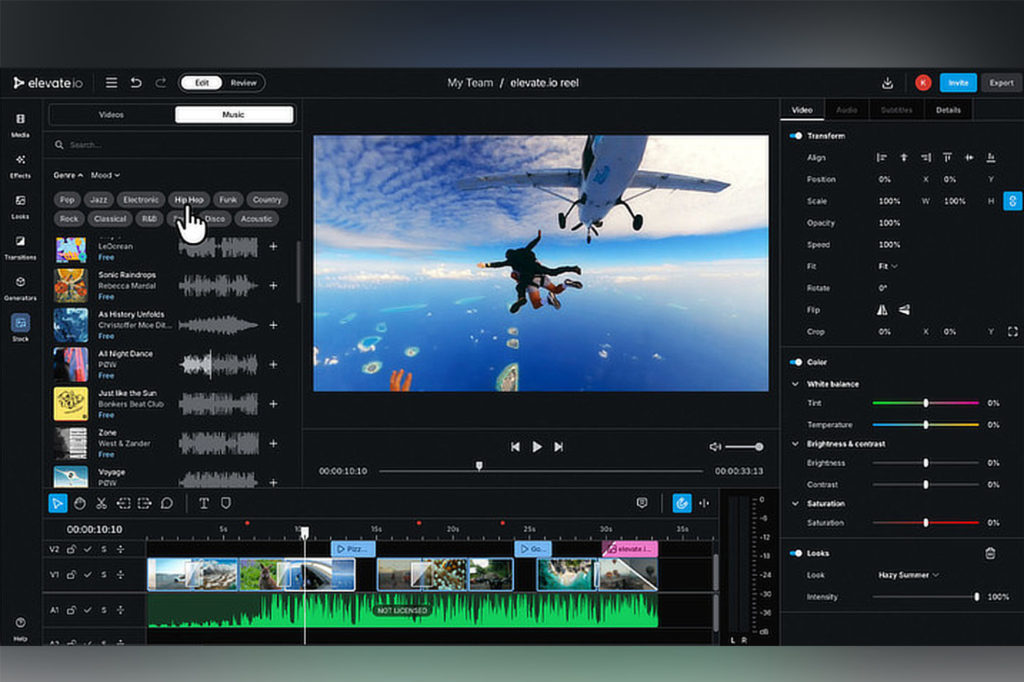Select the scissors cut tool

coord(101,503)
